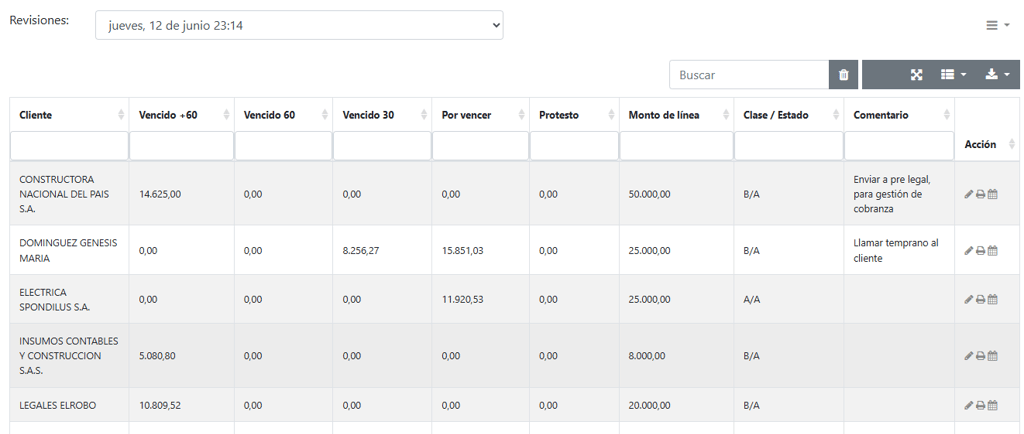This screenshot has width=1024, height=434.
Task: Print the INSUMOS CONTABLES Y CONSTRUCCION row
Action: click(x=980, y=356)
